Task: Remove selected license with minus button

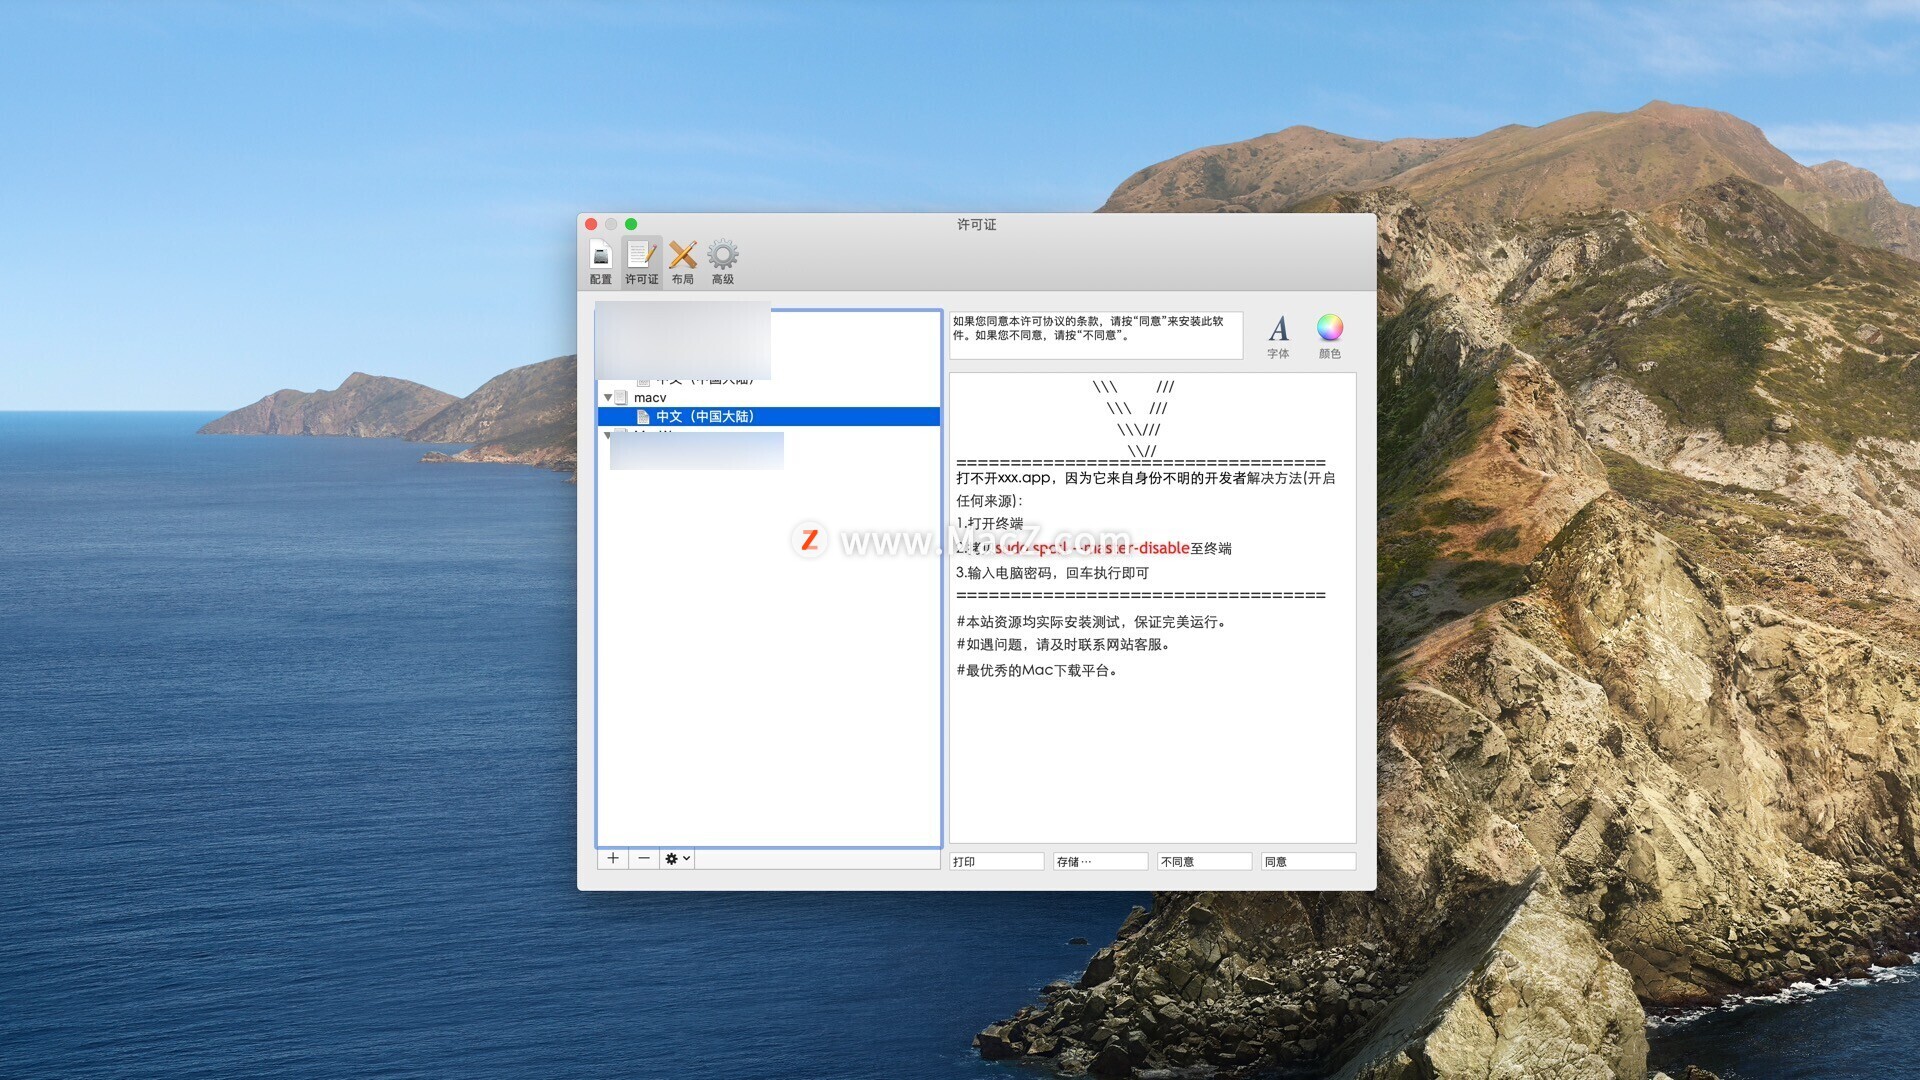Action: (644, 859)
